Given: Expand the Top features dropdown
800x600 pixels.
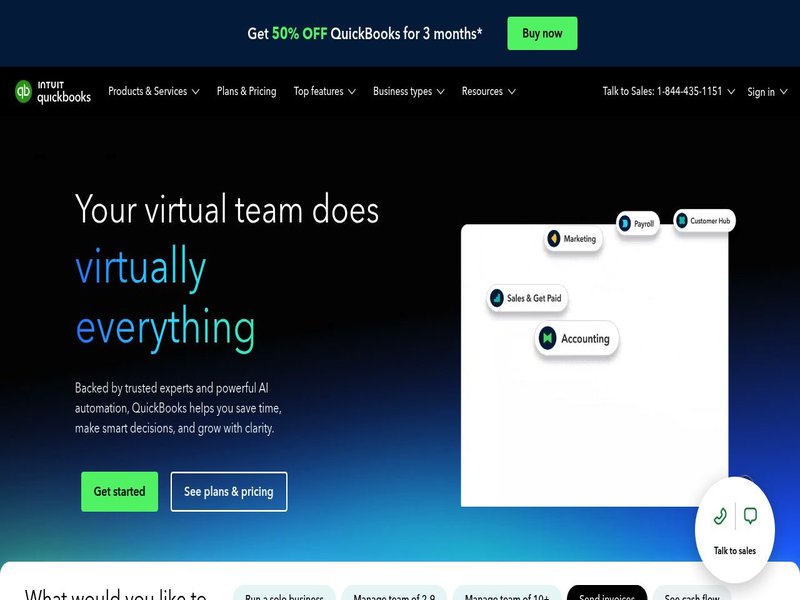Looking at the screenshot, I should [324, 91].
